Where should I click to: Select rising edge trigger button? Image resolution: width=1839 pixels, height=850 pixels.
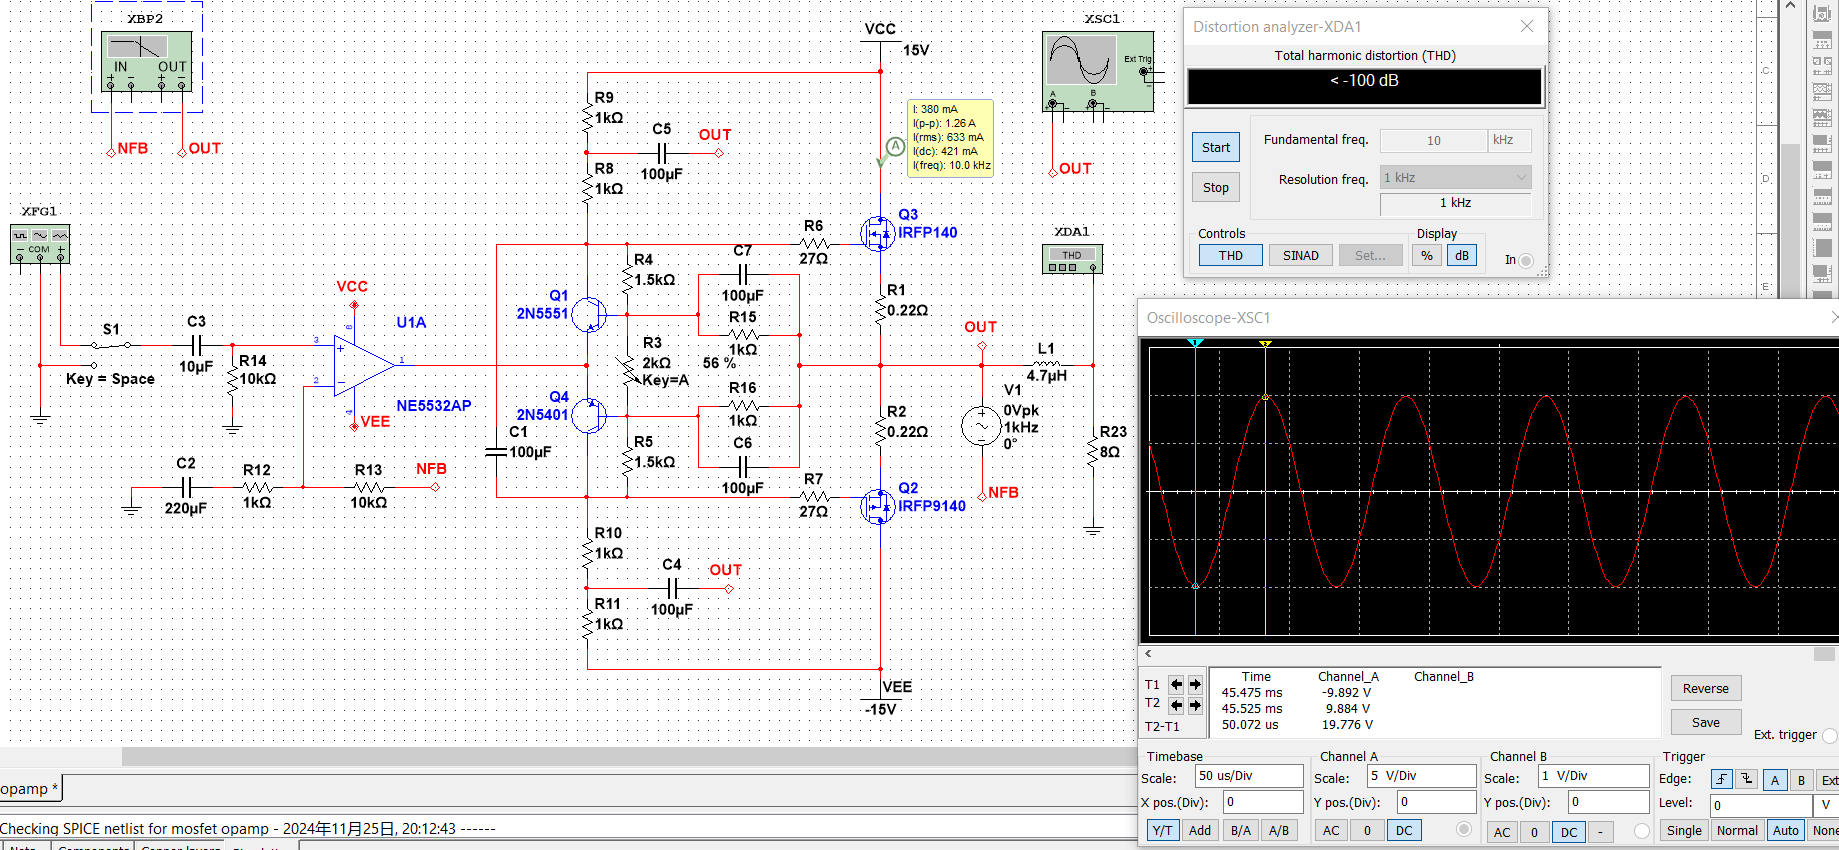click(x=1721, y=779)
